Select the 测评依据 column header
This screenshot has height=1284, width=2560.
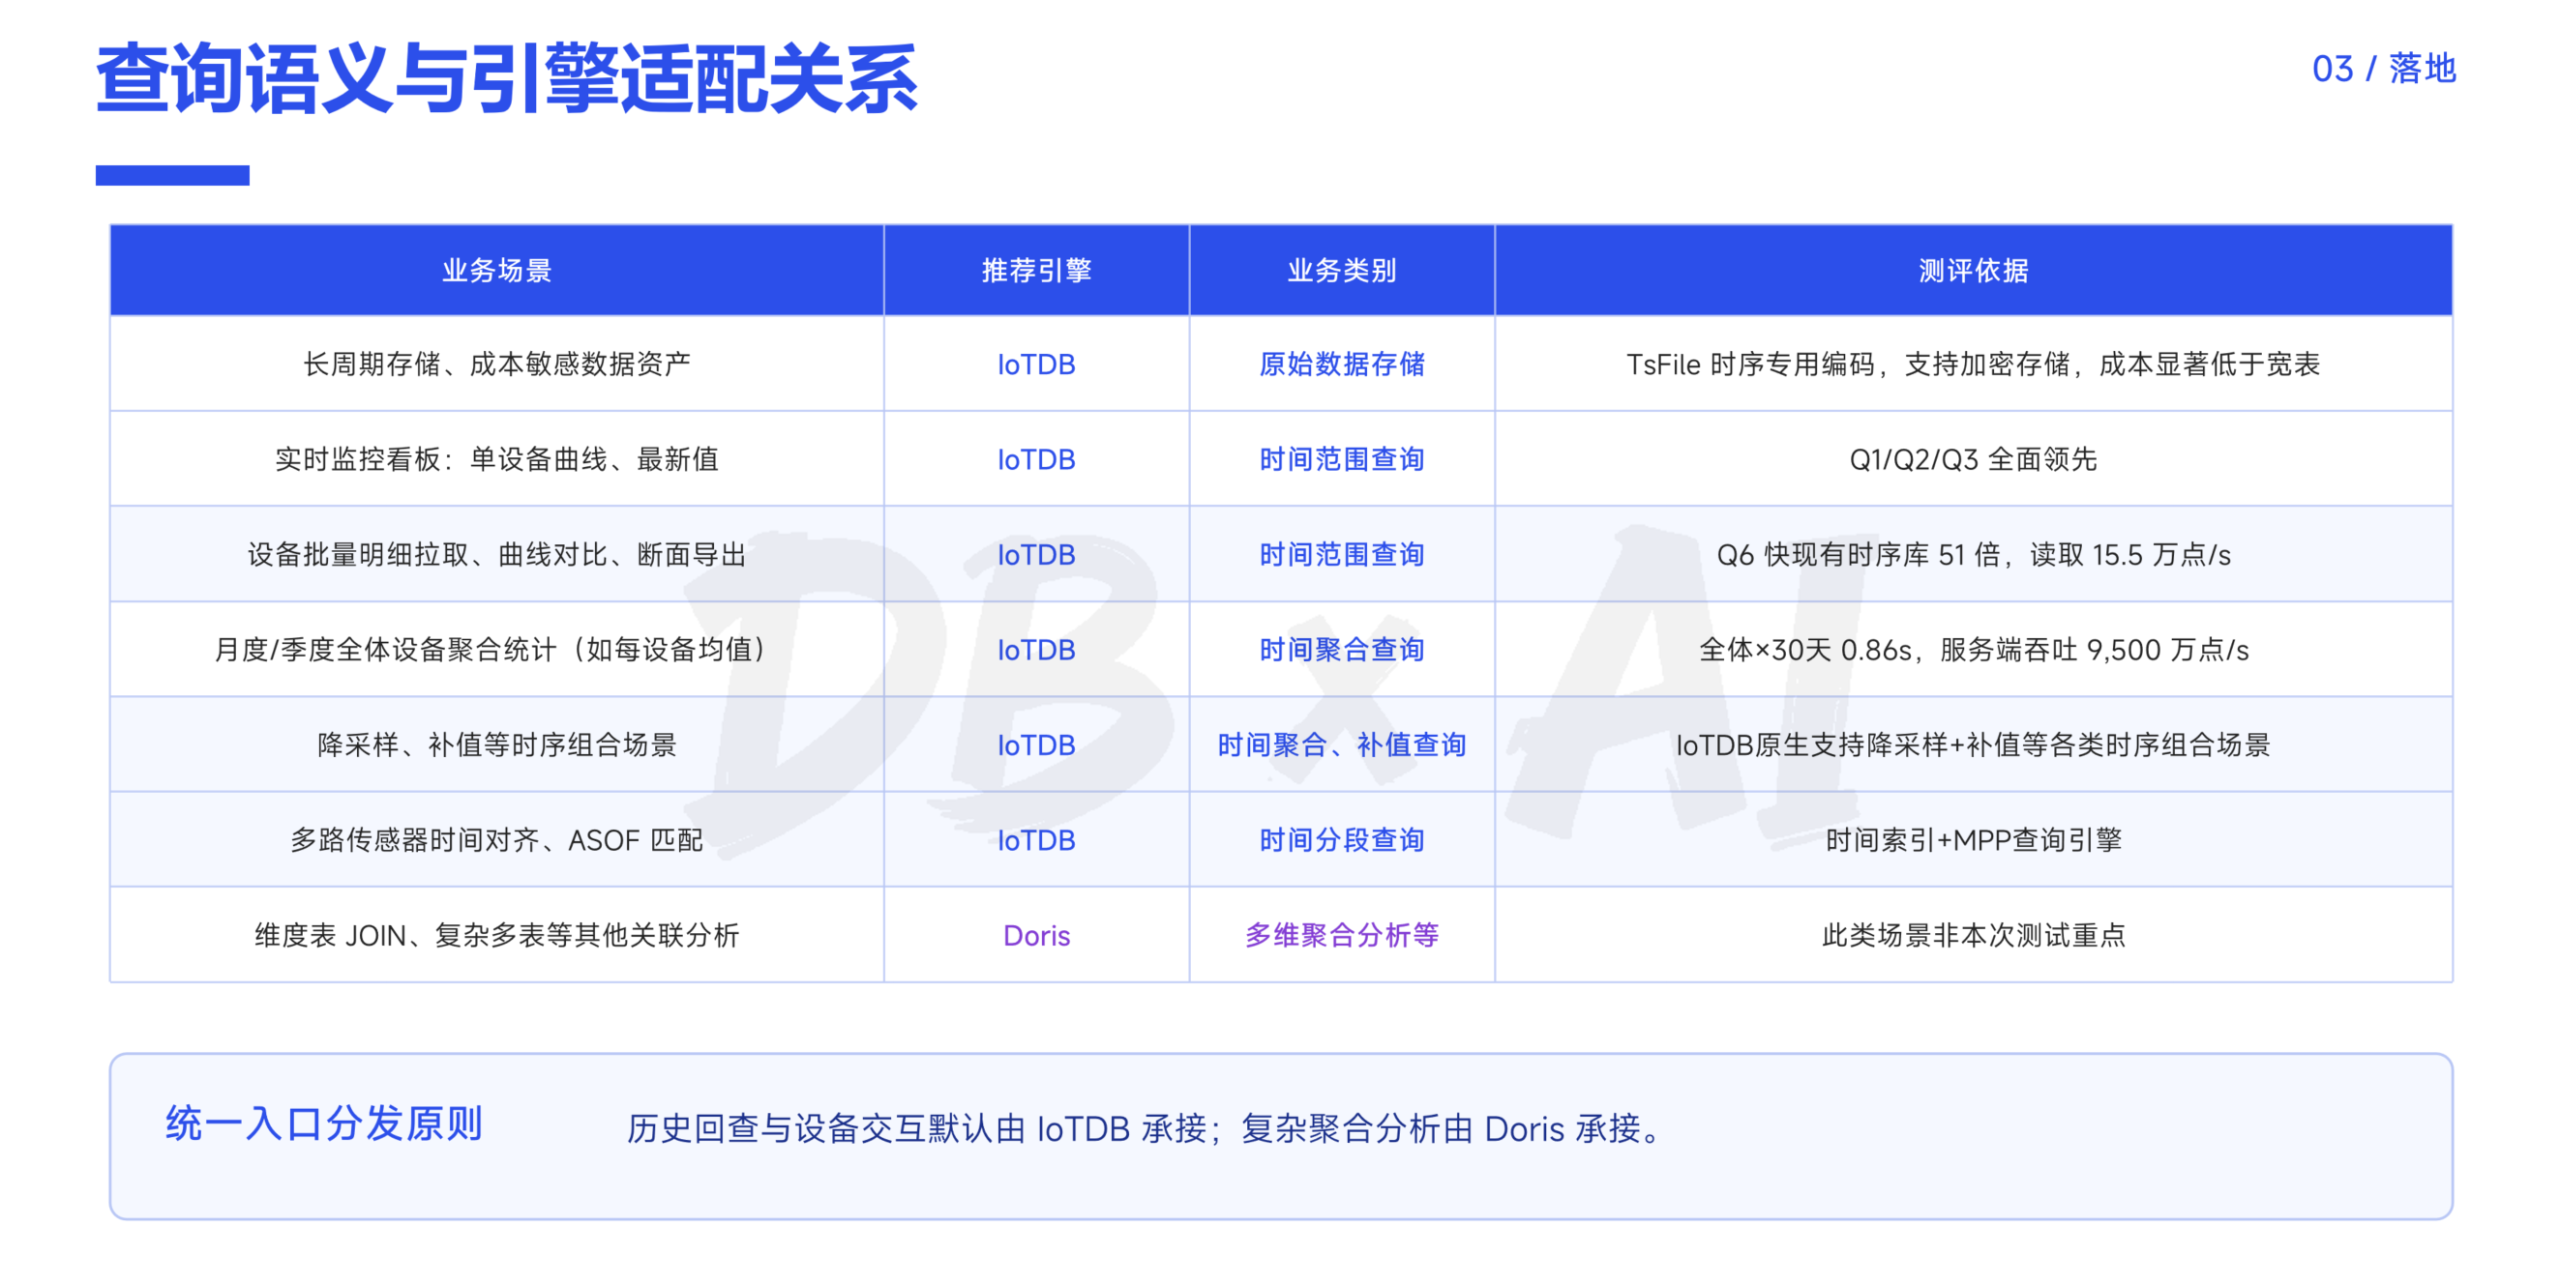1972,270
